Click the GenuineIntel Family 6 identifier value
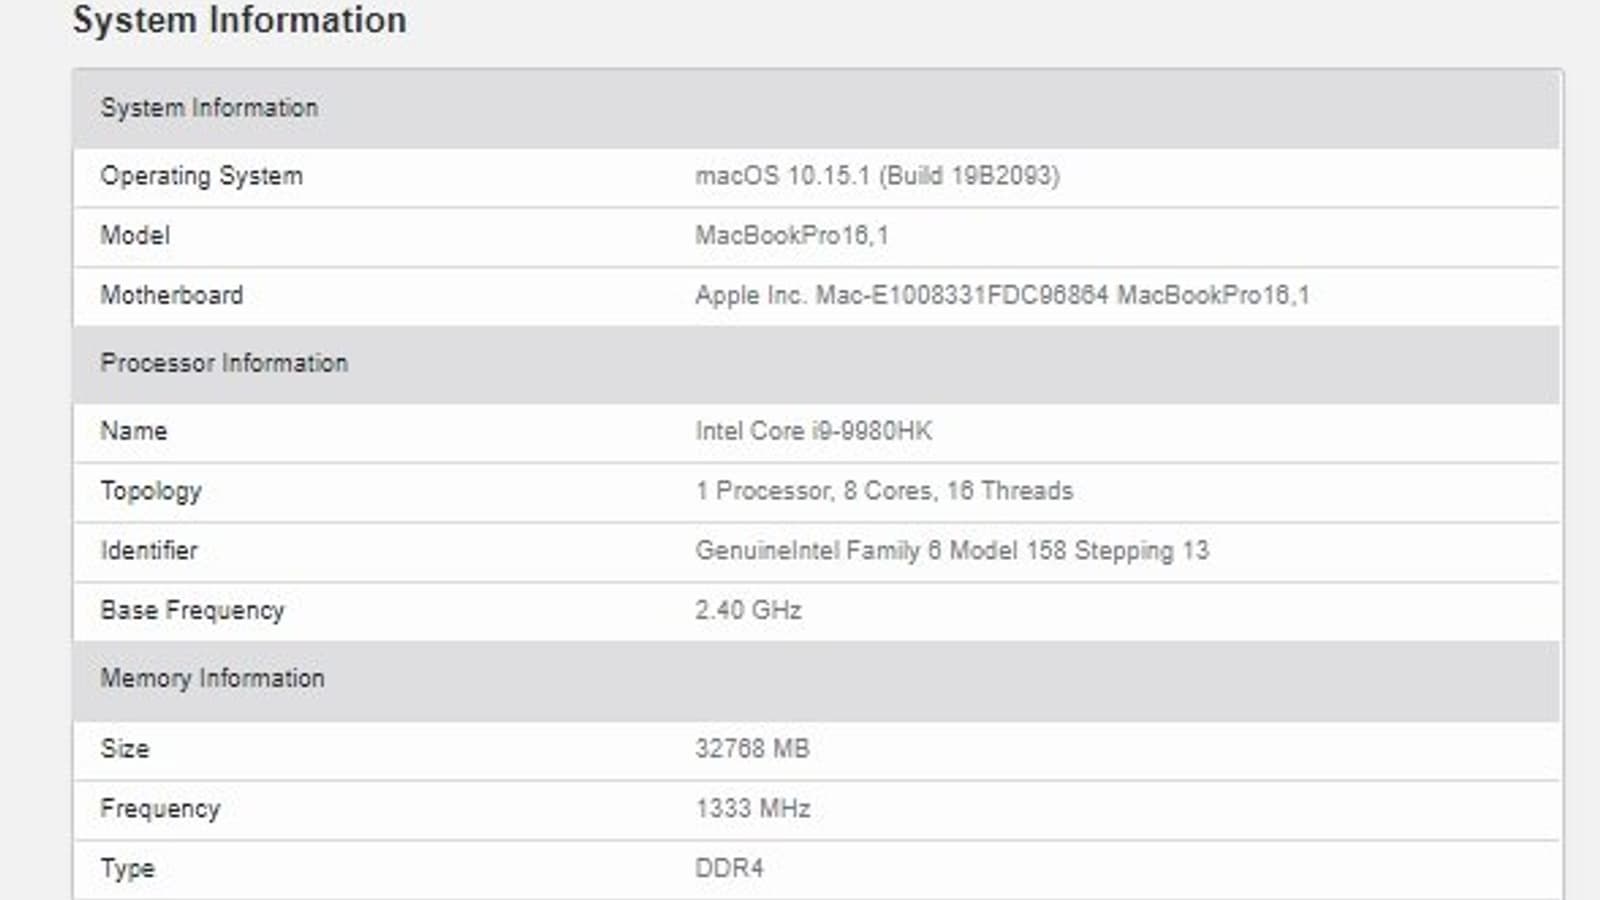Viewport: 1600px width, 900px height. (951, 550)
